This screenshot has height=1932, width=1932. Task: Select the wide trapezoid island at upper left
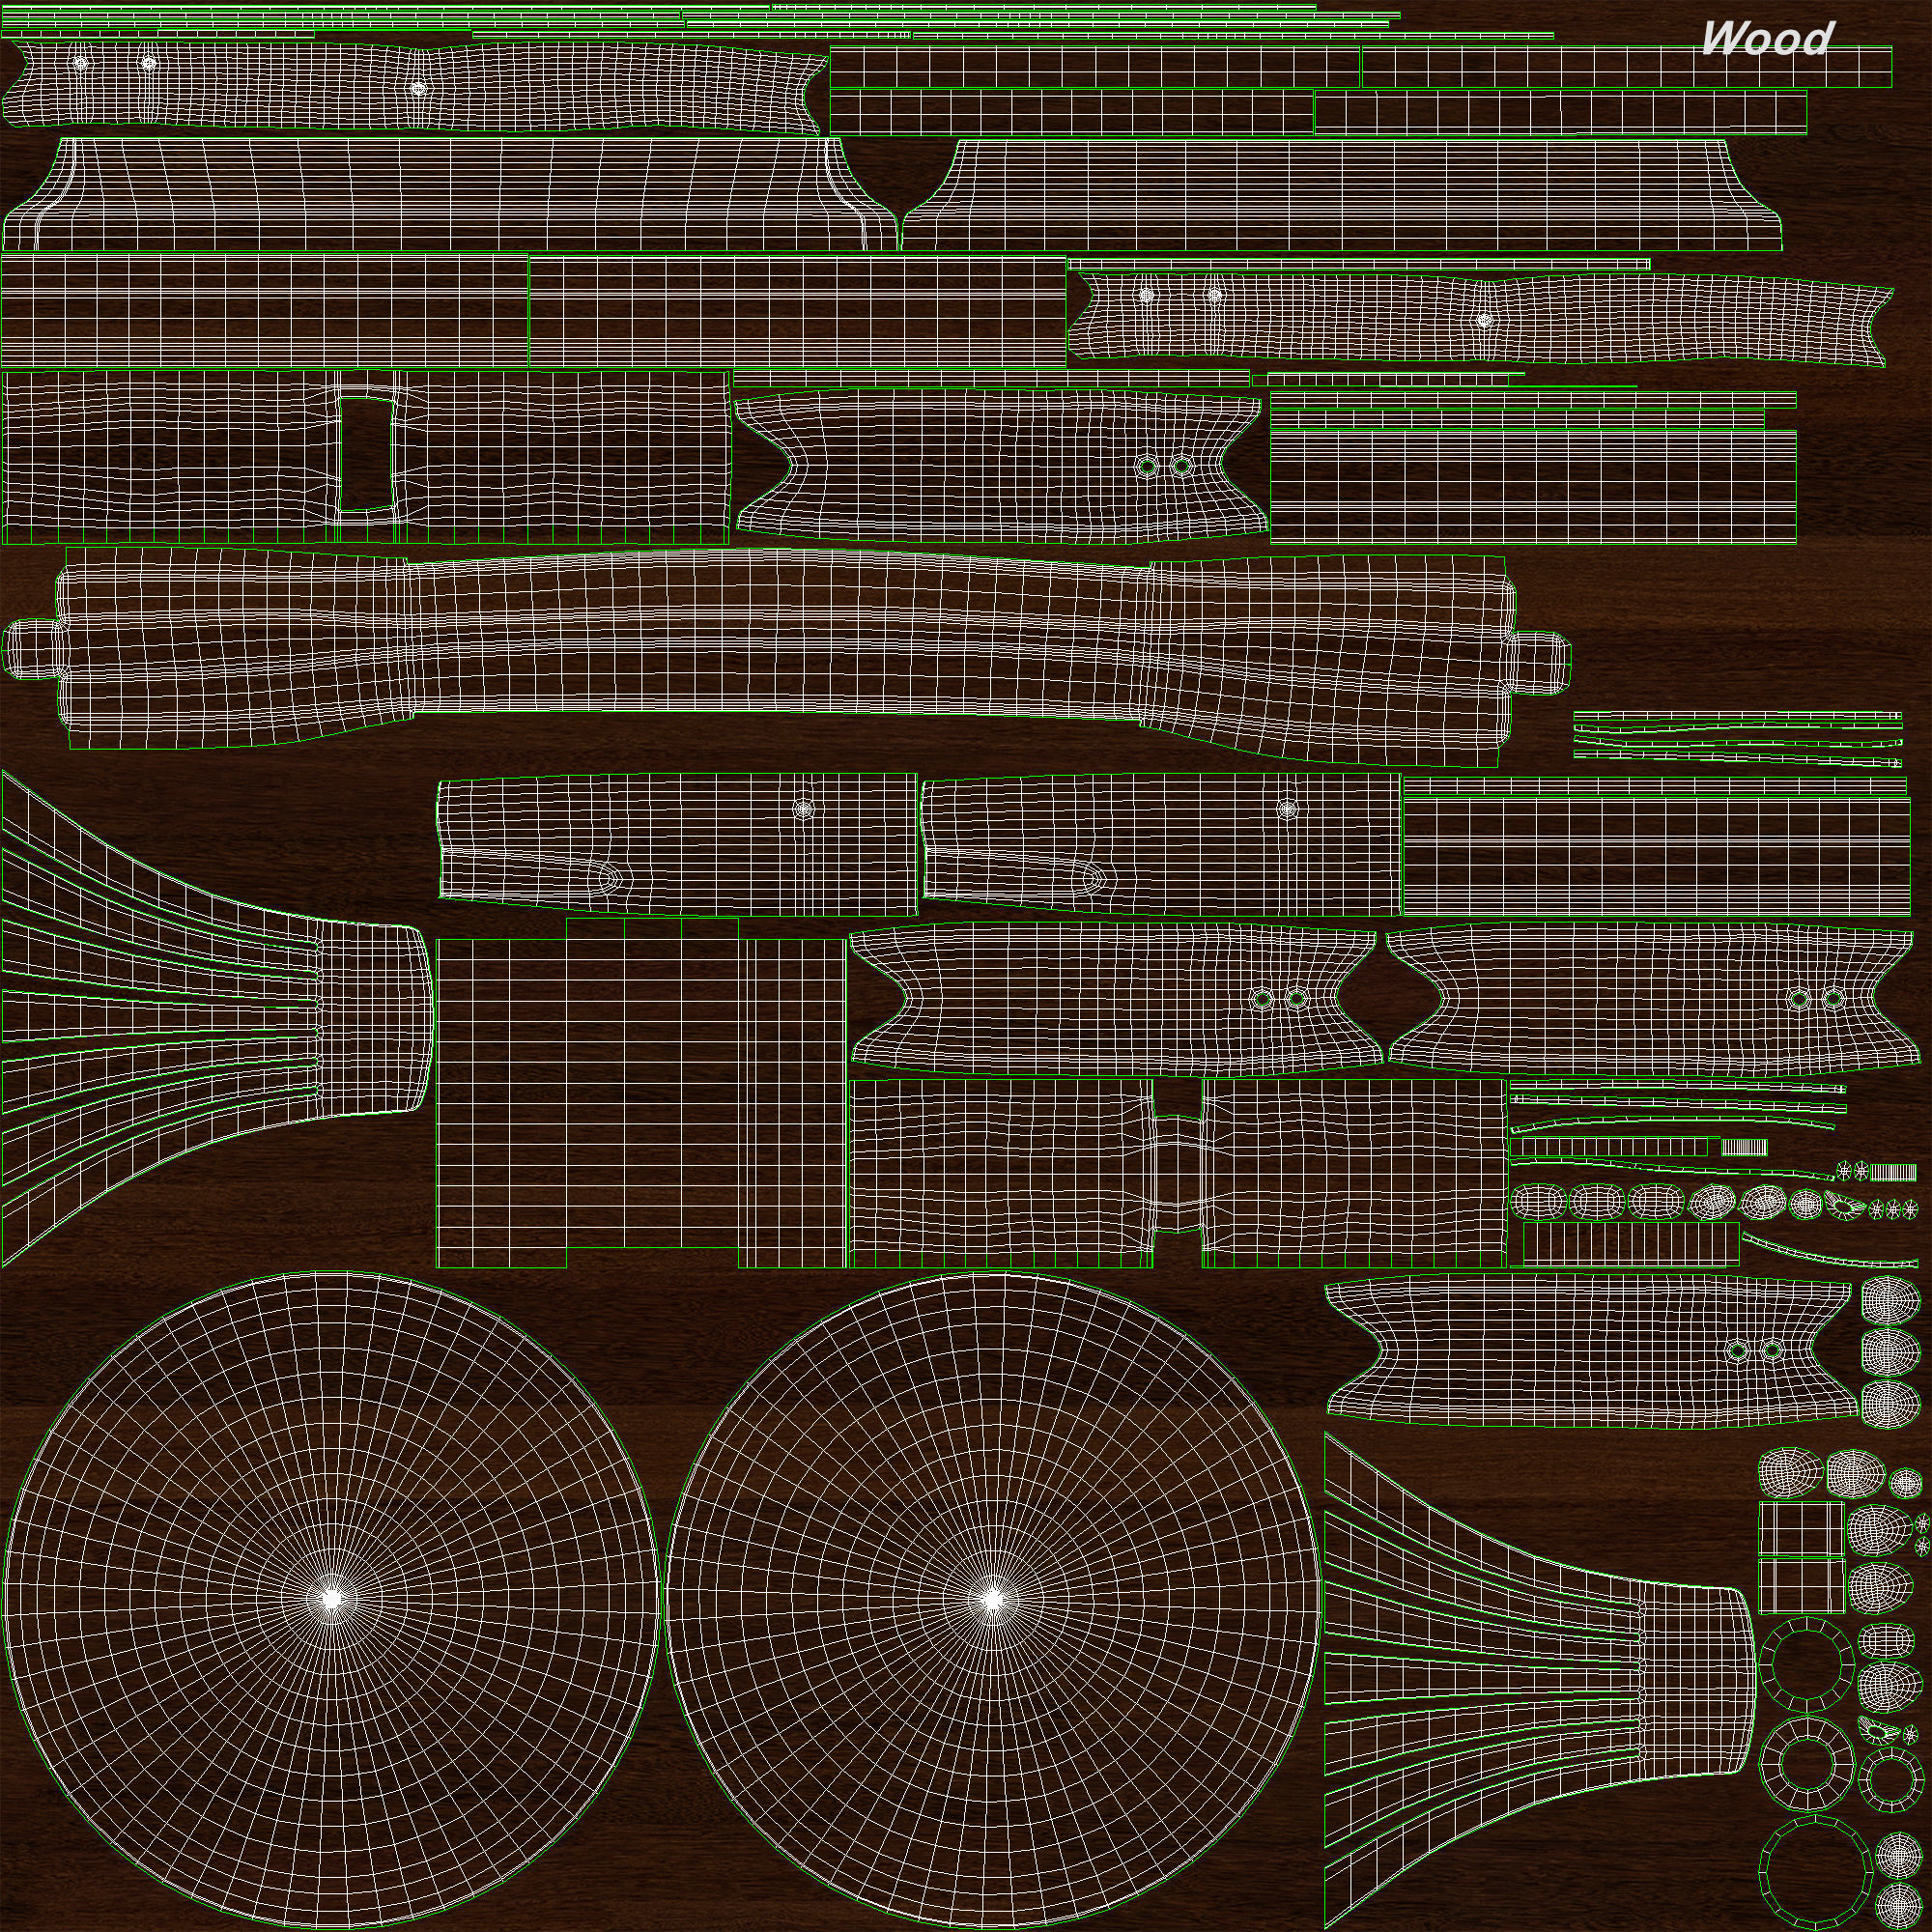coord(450,195)
